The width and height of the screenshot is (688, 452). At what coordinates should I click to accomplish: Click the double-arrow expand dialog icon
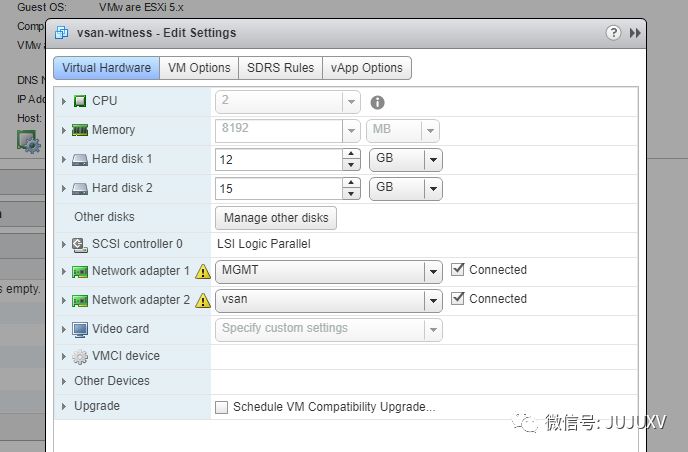[635, 33]
